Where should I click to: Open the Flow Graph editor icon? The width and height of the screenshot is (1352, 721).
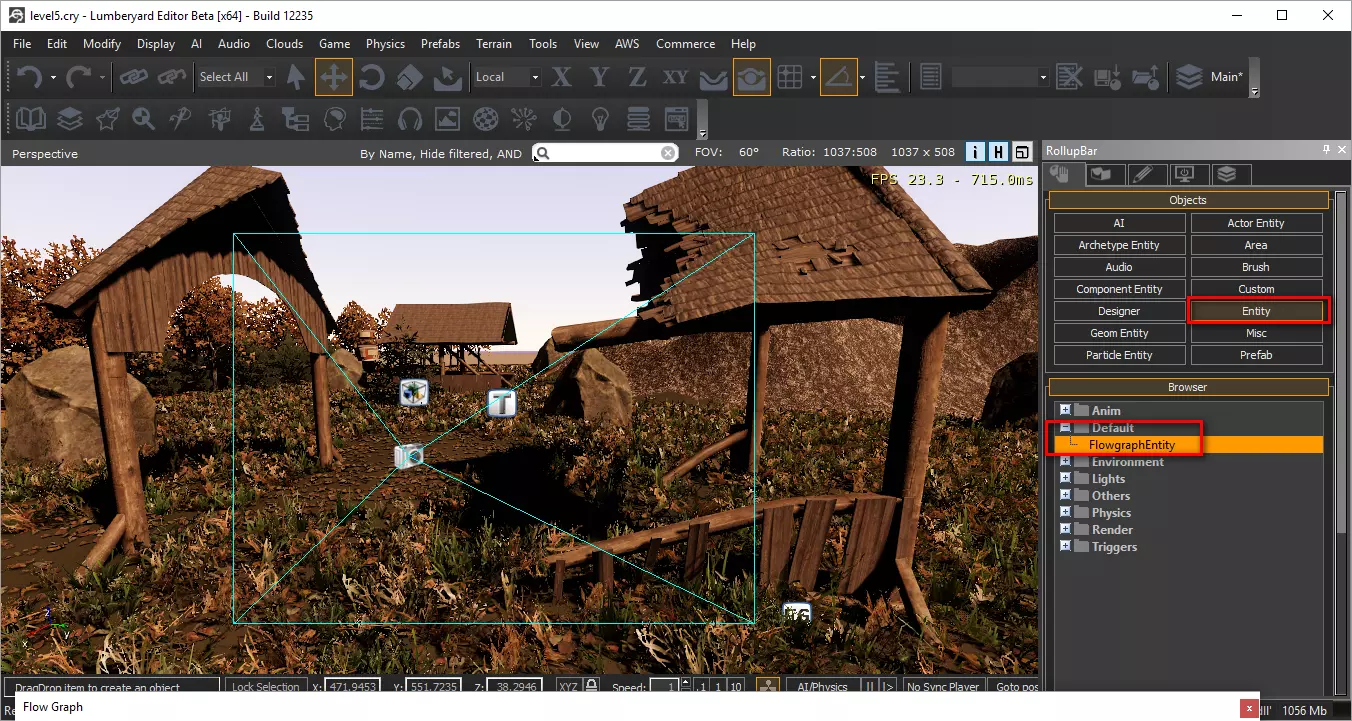pos(295,119)
